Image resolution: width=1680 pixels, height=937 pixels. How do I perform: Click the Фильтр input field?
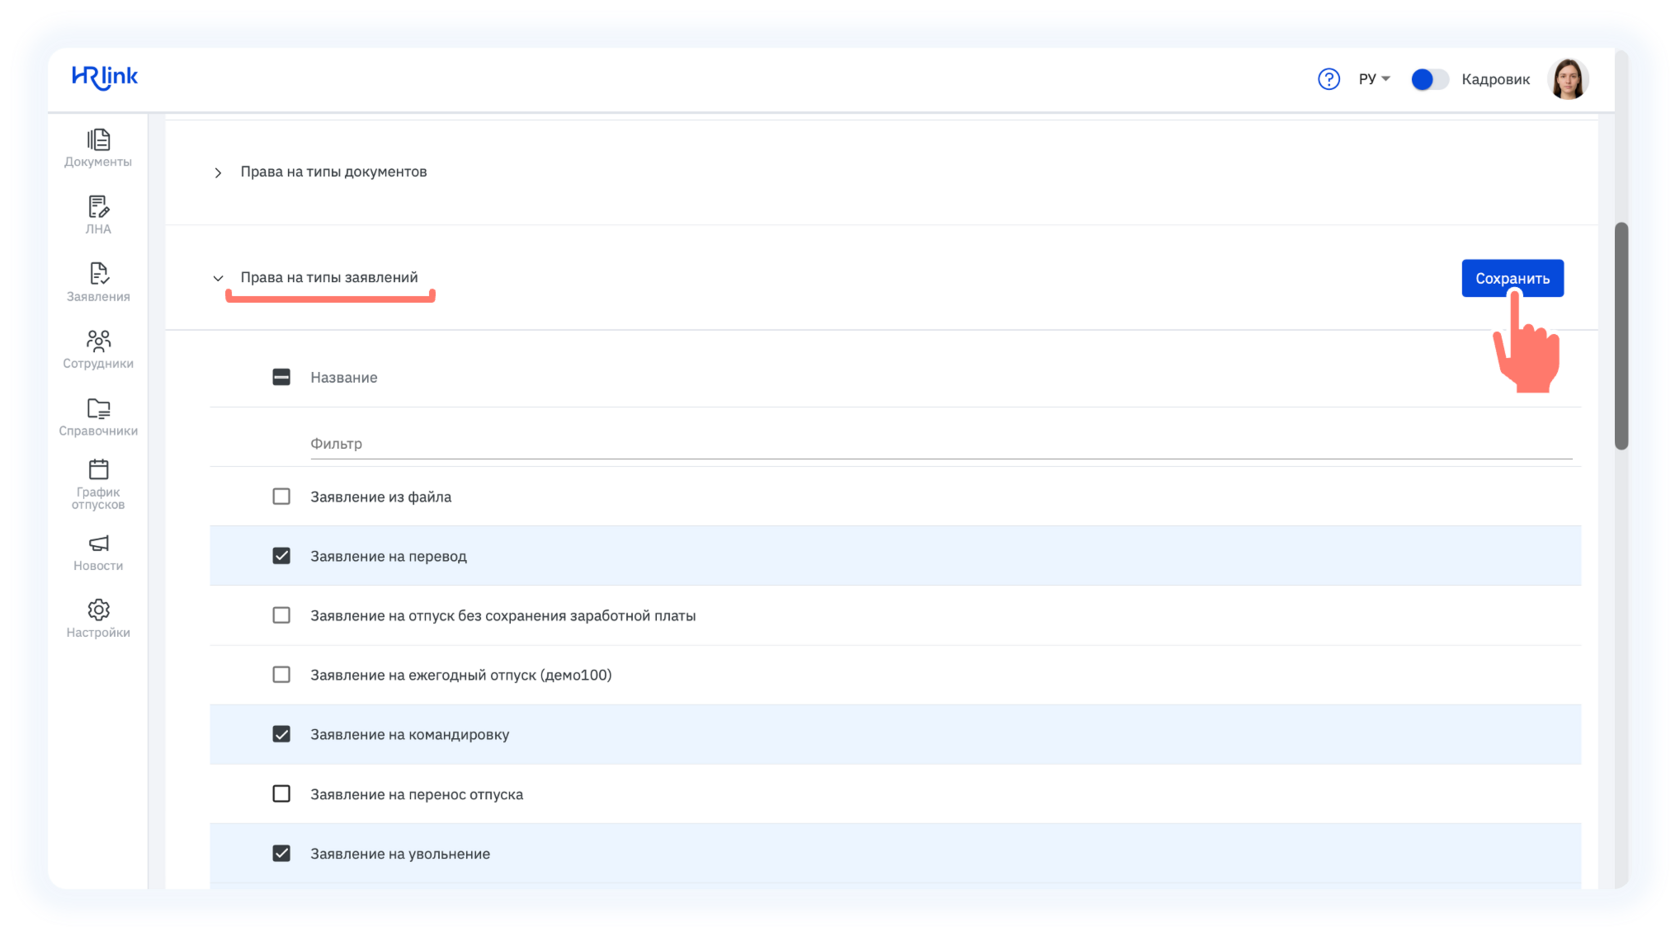click(x=941, y=443)
